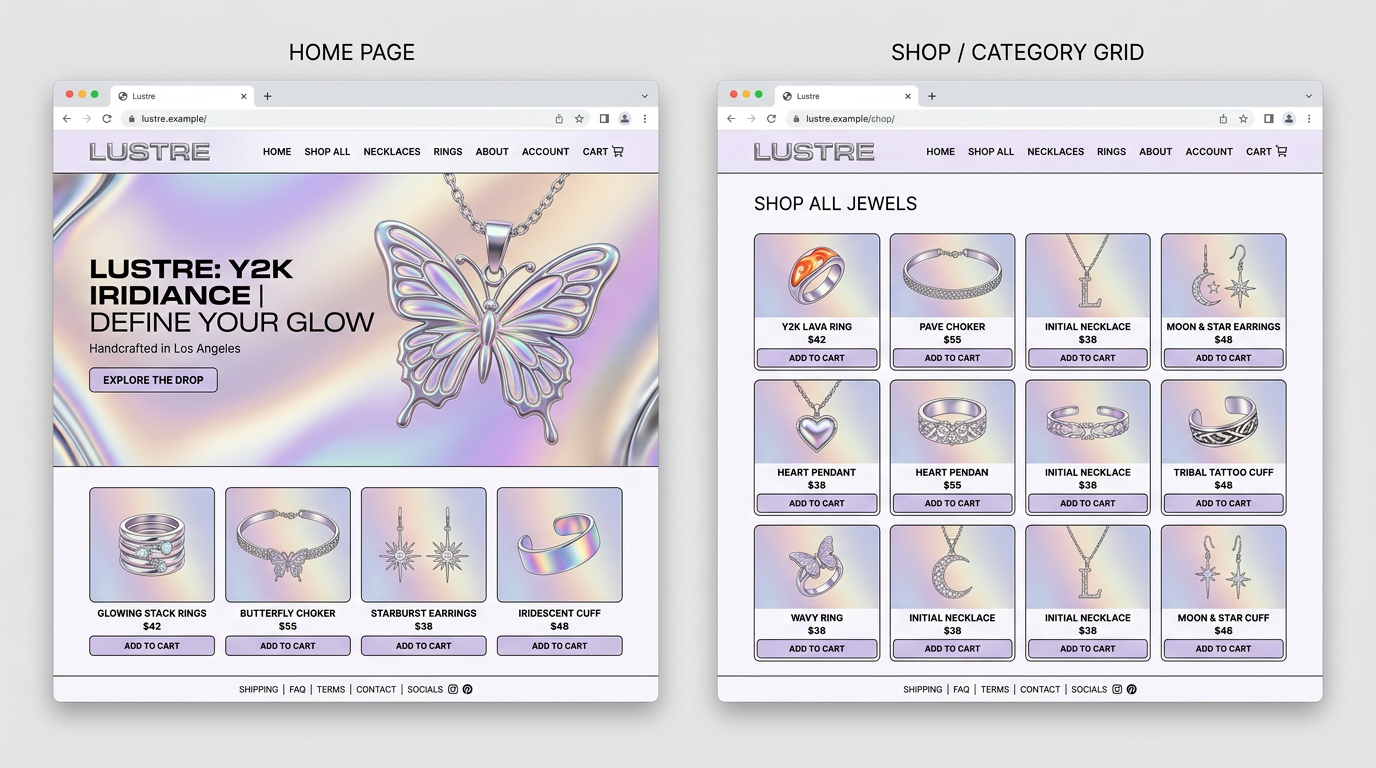Click share icon in the Home Page address bar
This screenshot has width=1376, height=768.
click(x=559, y=119)
